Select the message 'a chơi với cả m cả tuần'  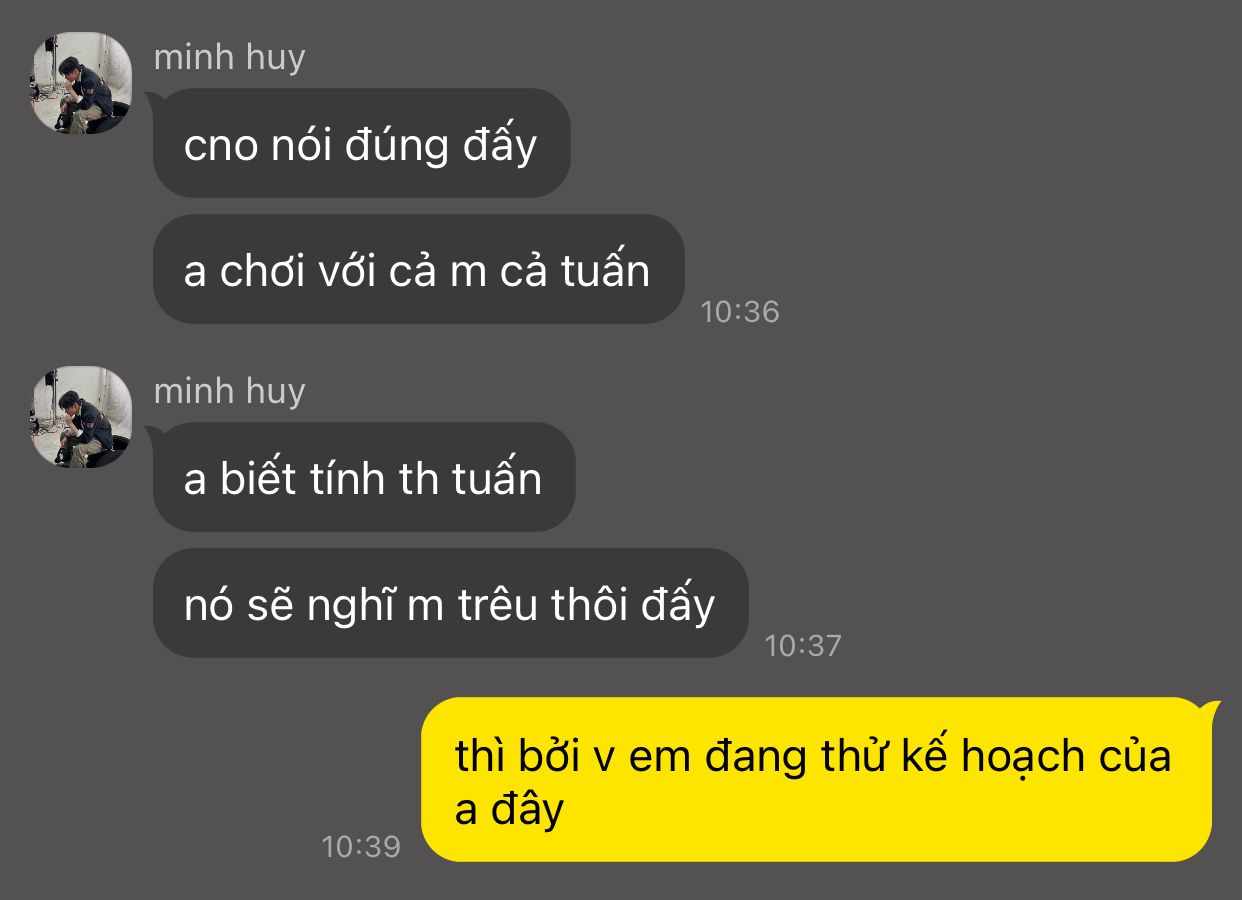point(418,269)
